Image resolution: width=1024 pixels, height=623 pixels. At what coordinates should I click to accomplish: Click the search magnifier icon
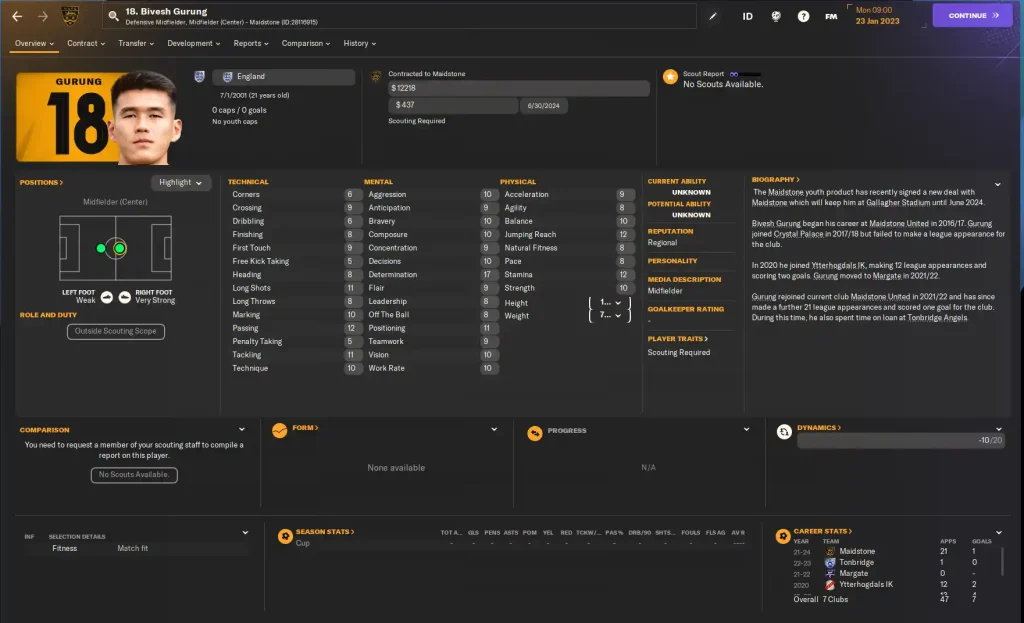(x=113, y=16)
